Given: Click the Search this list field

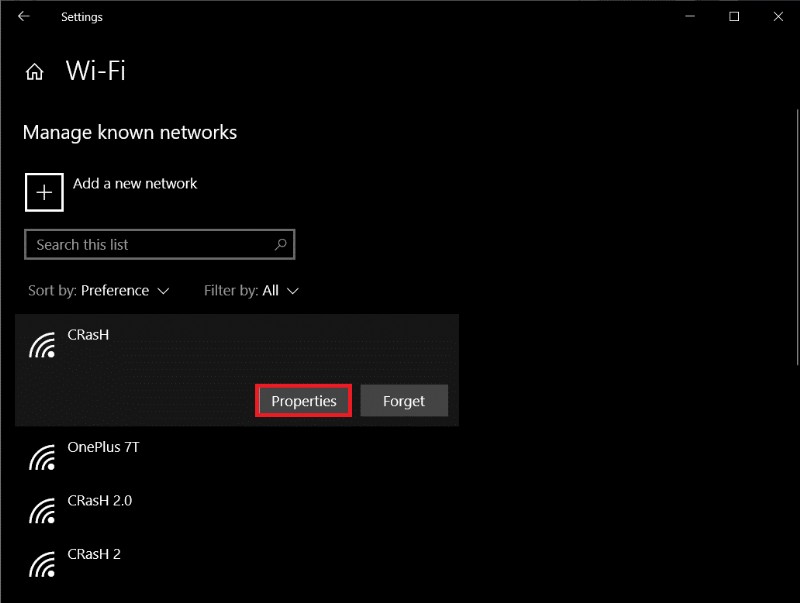Looking at the screenshot, I should 150,244.
